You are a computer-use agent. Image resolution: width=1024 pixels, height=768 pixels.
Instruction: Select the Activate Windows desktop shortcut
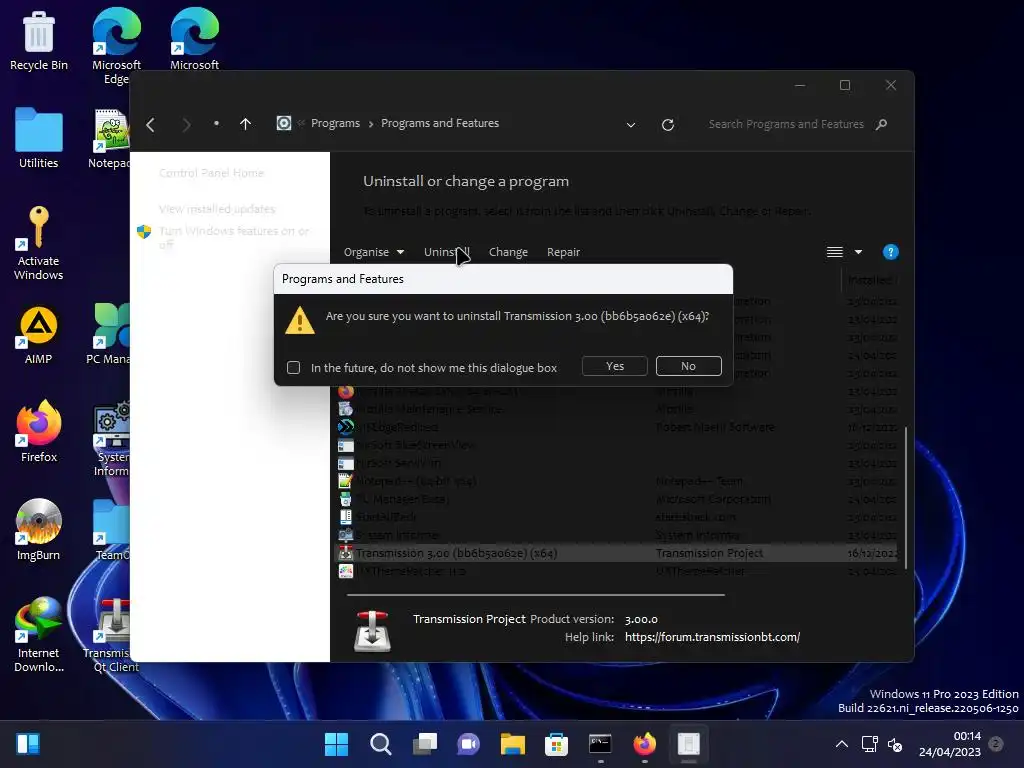point(39,243)
